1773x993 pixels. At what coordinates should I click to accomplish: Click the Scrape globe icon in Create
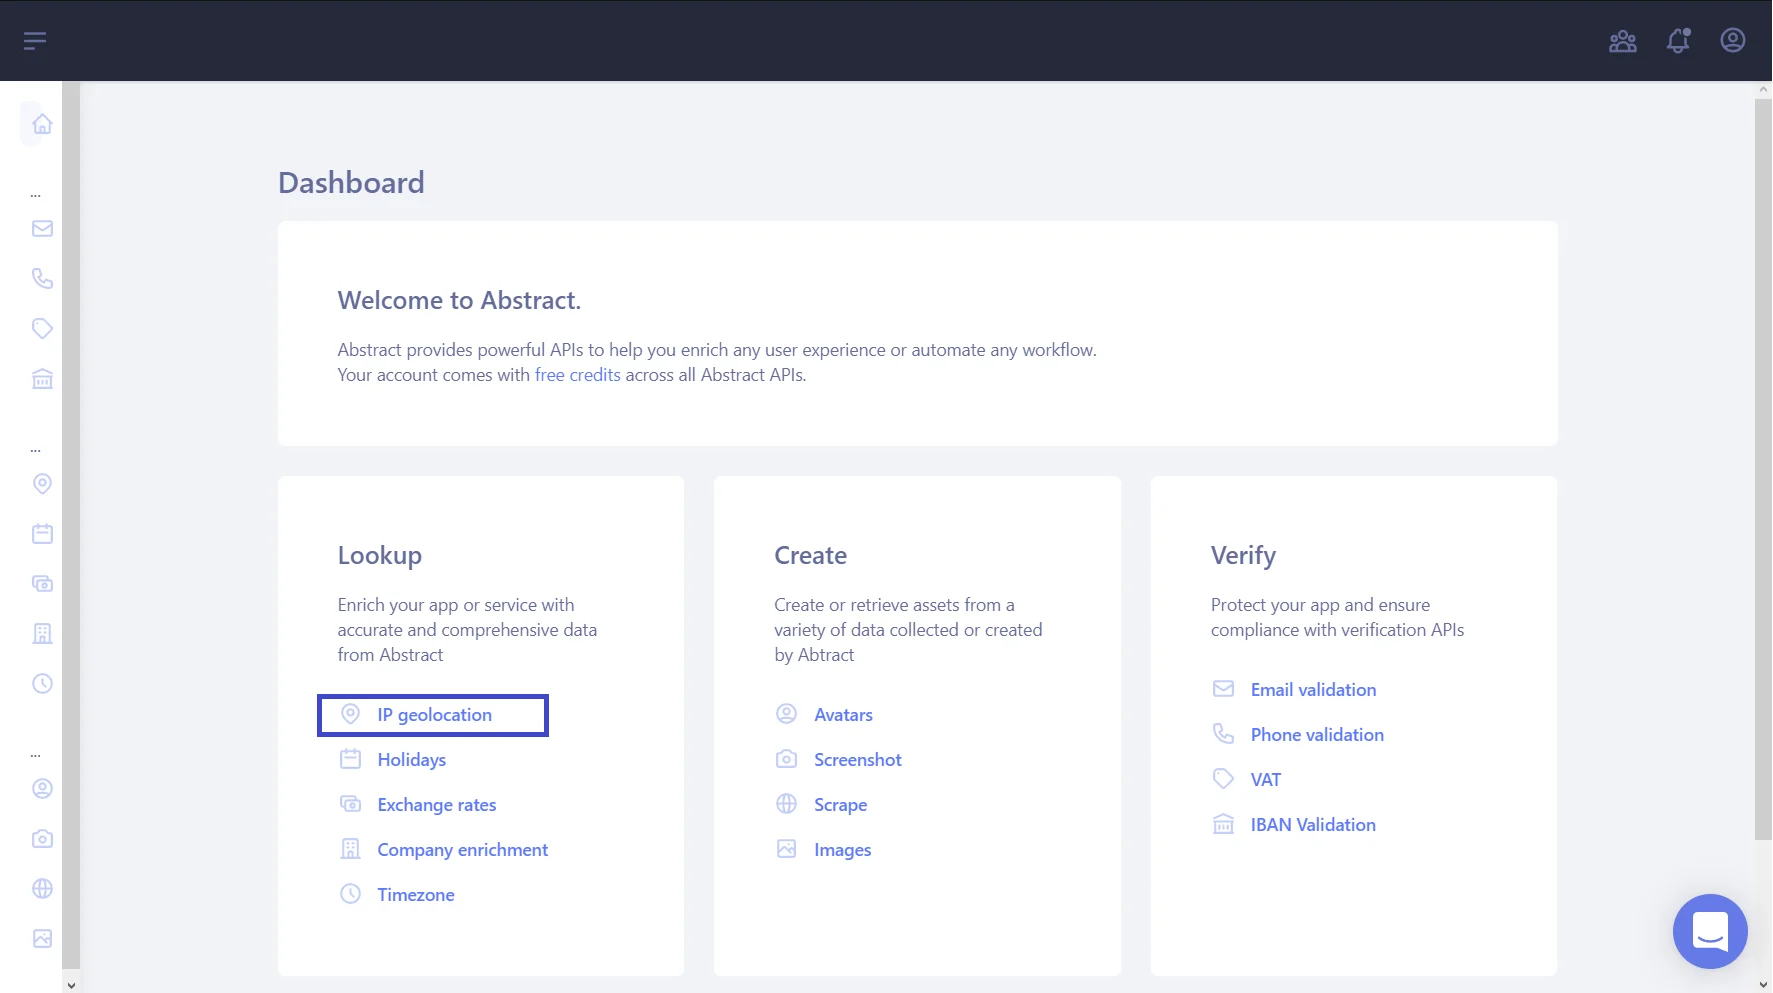click(787, 804)
